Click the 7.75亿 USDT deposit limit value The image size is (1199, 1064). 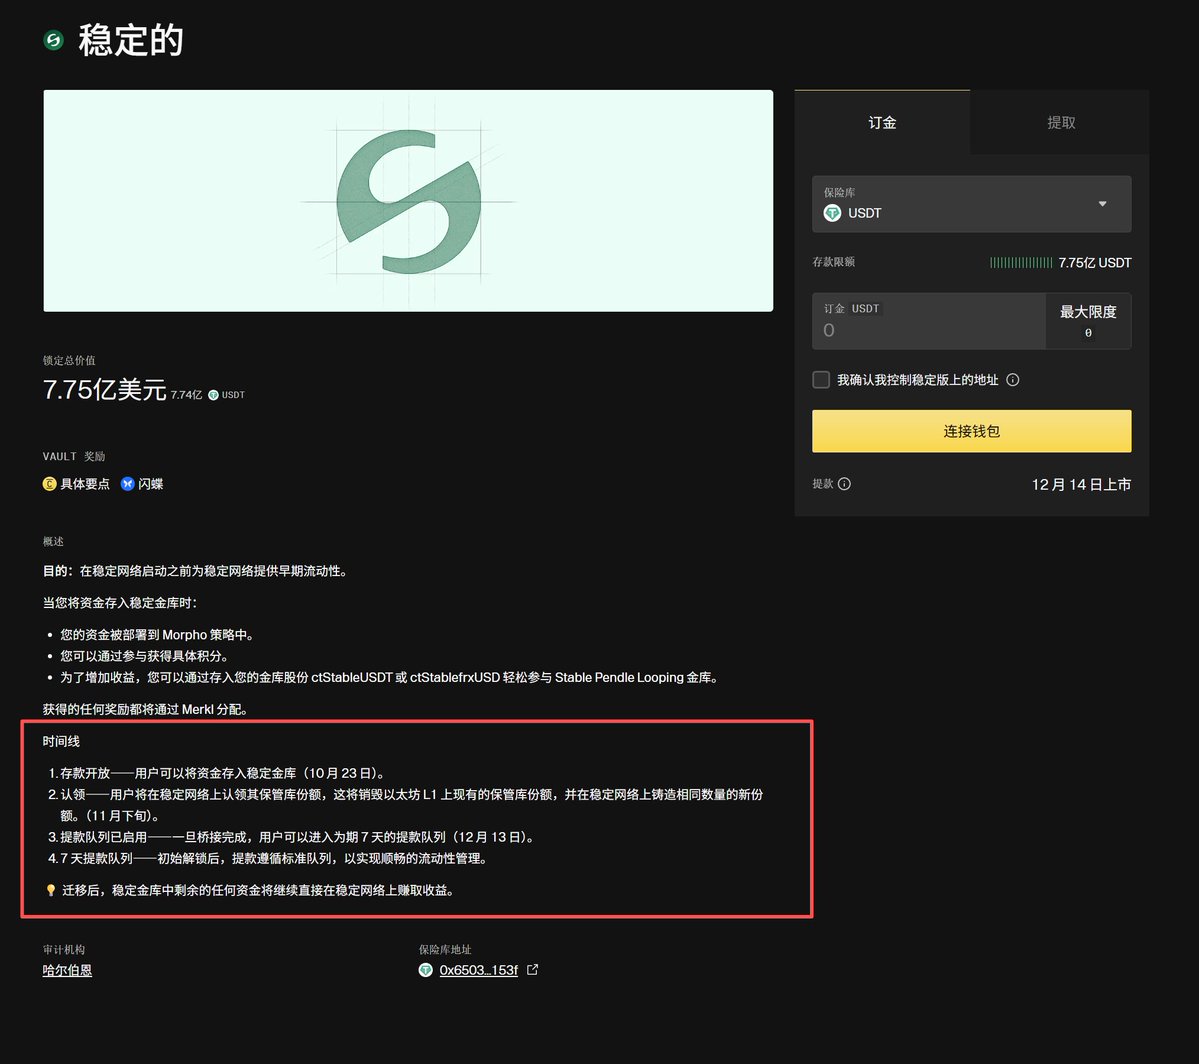[x=1094, y=263]
